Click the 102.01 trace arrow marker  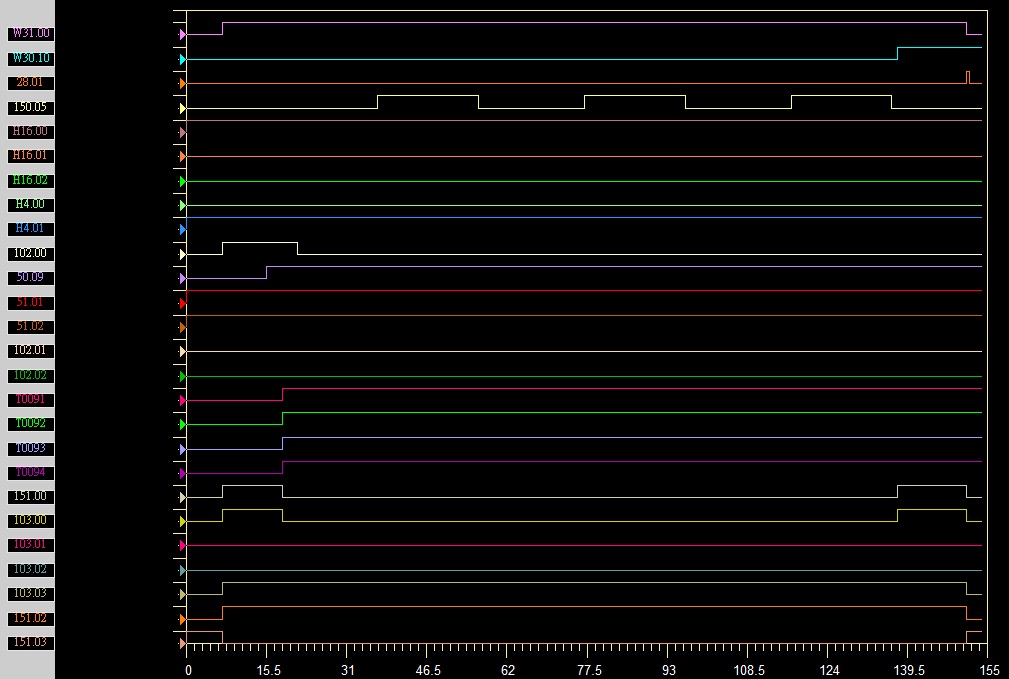pyautogui.click(x=182, y=351)
